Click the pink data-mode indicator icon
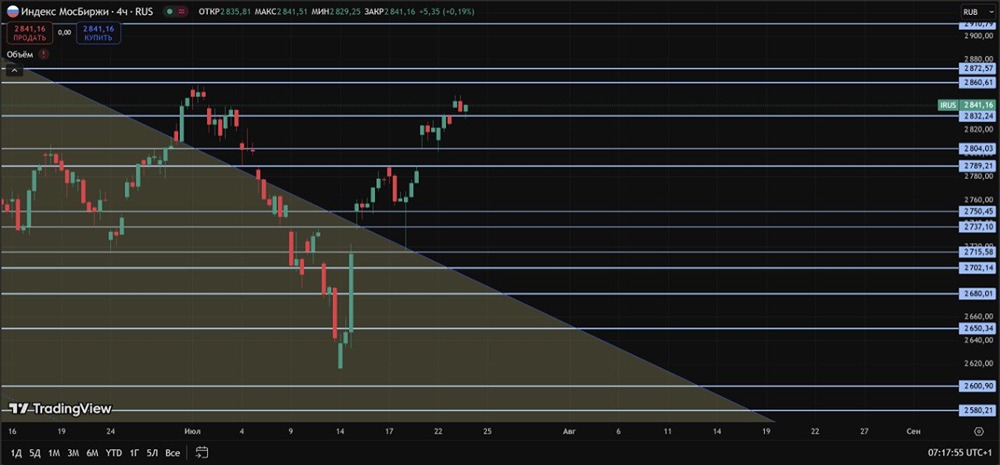The image size is (1000, 465). [x=183, y=11]
